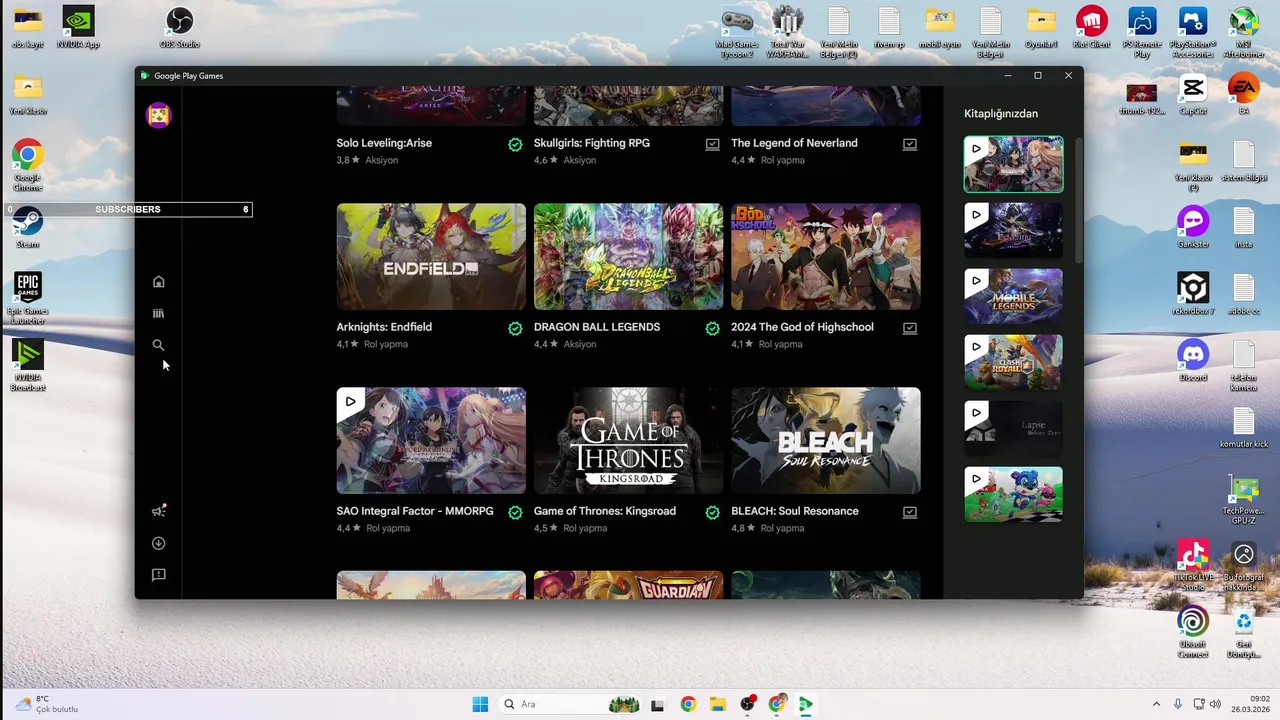Screen dimensions: 1280x720
Task: Open Epic Games Launcher desktop icon
Action: [27, 298]
